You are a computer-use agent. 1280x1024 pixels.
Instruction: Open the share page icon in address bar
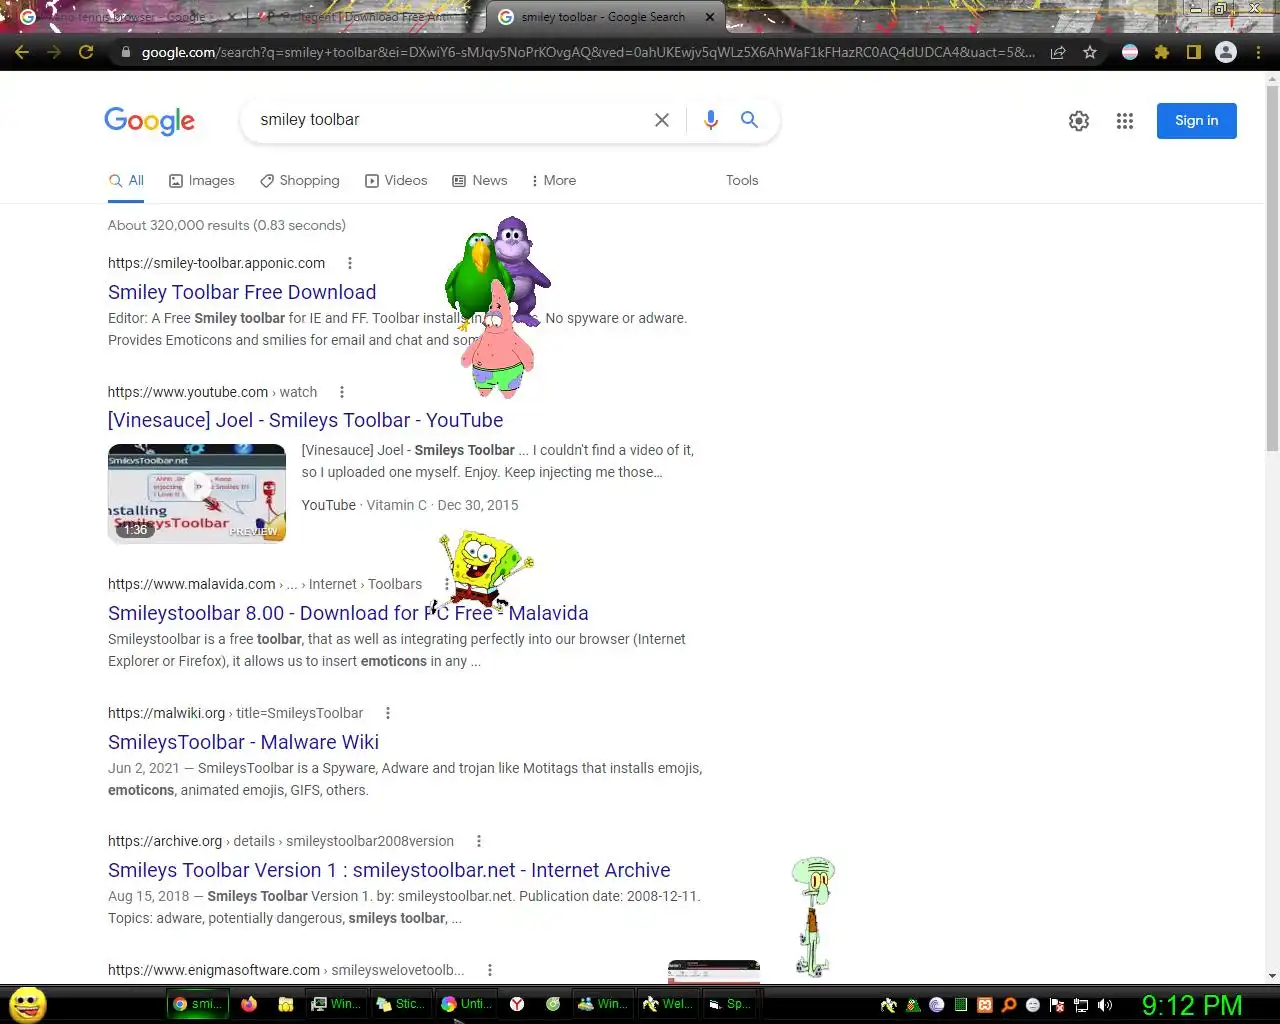click(x=1058, y=52)
